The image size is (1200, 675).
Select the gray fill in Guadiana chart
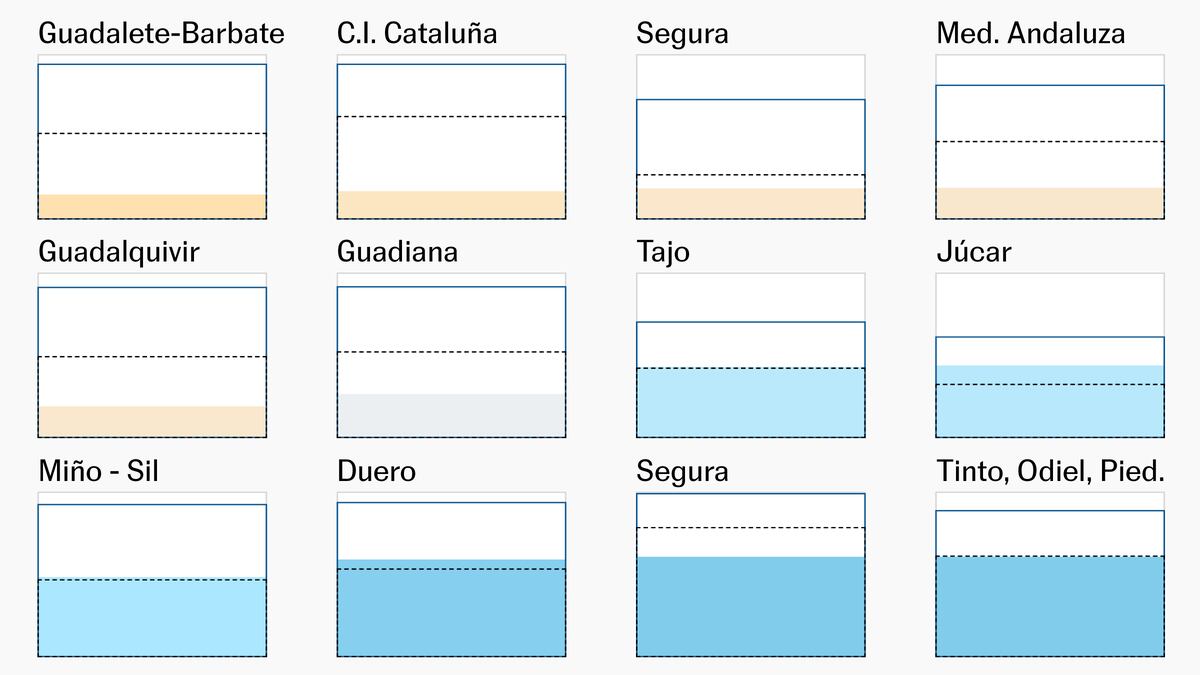tap(451, 415)
